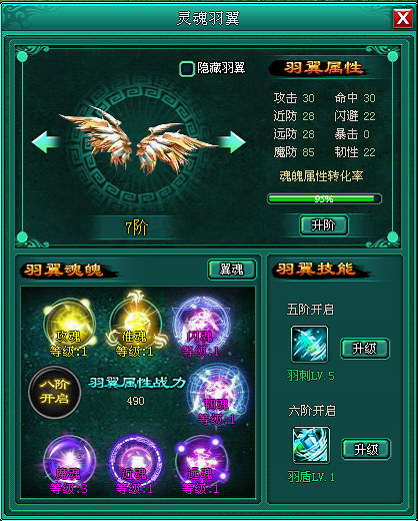This screenshot has width=418, height=521.
Task: Toggle the 隐藏羽翼 hide wings checkbox
Action: 187,69
